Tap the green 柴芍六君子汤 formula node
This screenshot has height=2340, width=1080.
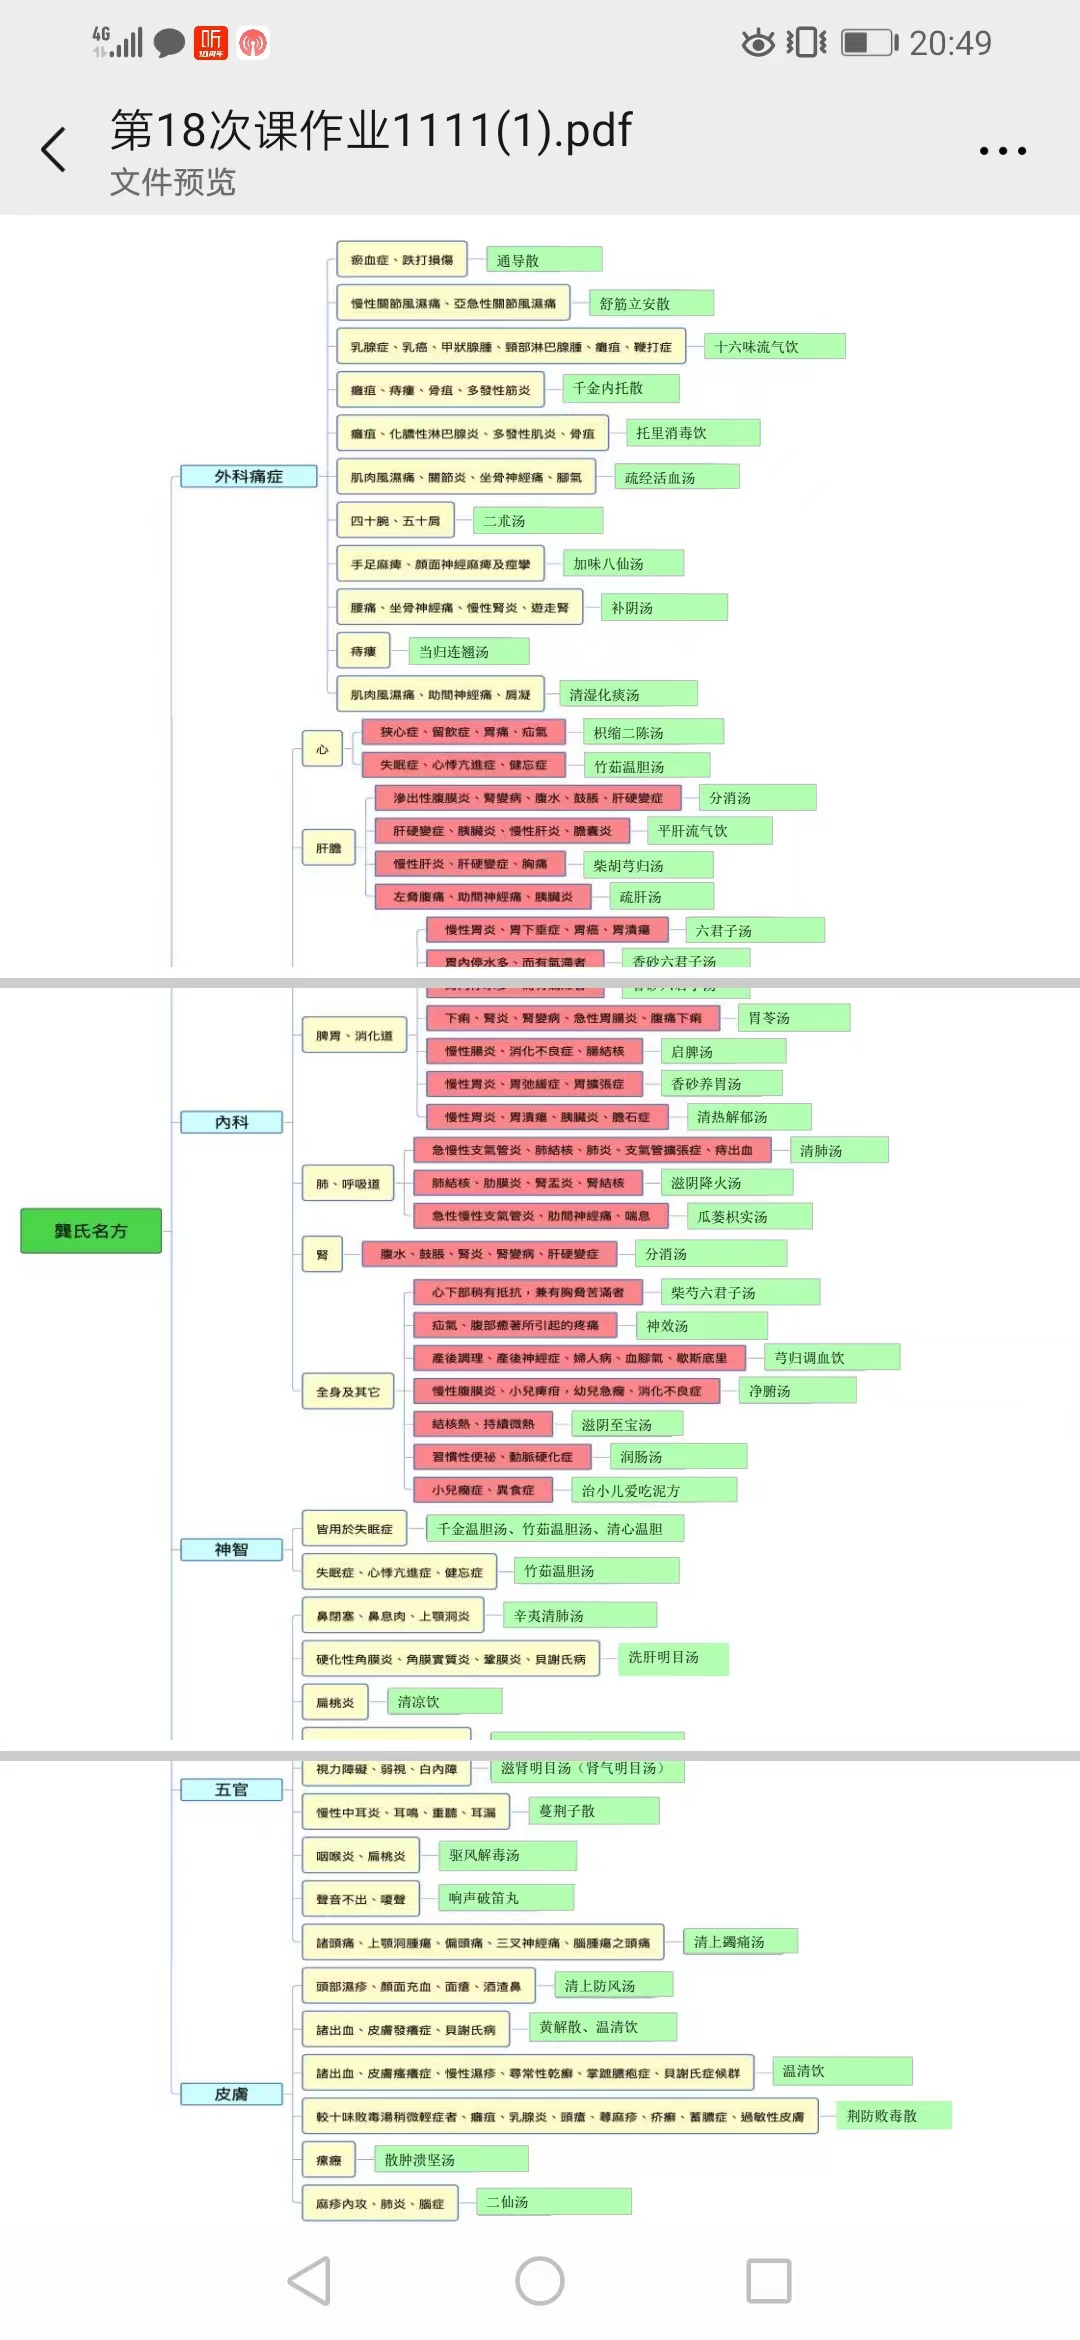point(740,1292)
